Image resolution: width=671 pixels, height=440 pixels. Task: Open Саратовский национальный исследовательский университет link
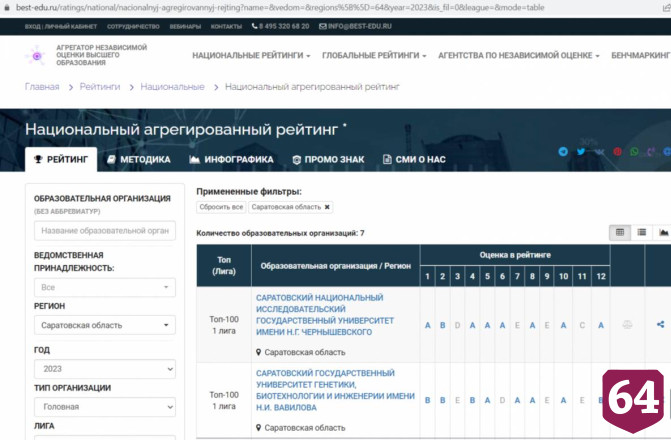point(325,315)
